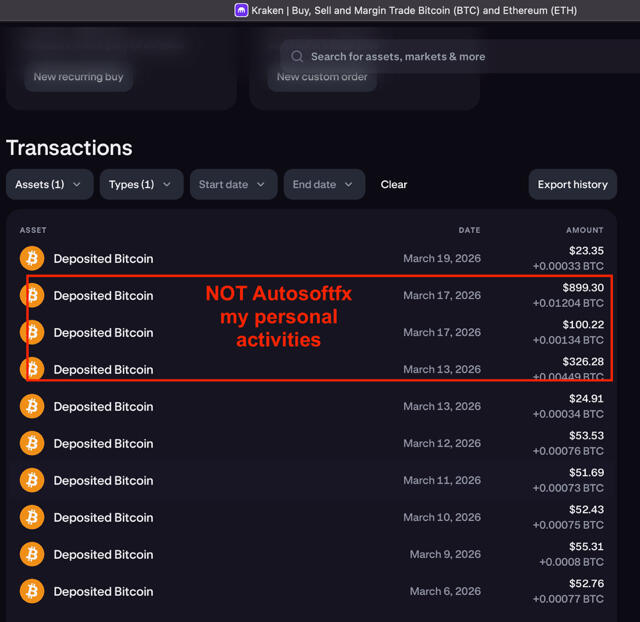Image resolution: width=640 pixels, height=622 pixels.
Task: Click Bitcoin icon on $24.91 deposit row
Action: pyautogui.click(x=32, y=406)
